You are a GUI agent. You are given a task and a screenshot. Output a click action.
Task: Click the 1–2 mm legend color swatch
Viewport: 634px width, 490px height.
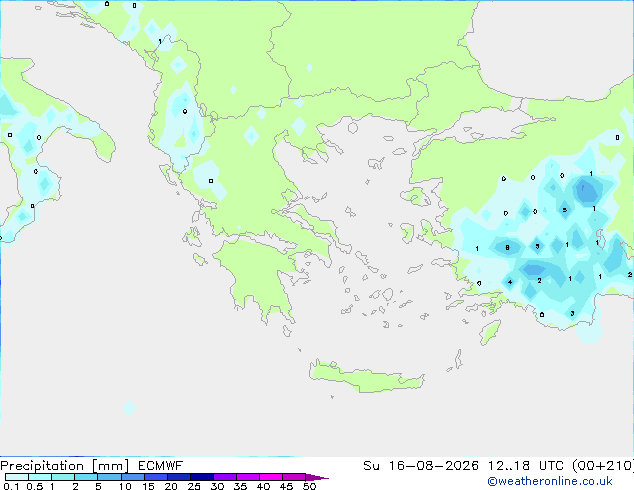point(63,477)
